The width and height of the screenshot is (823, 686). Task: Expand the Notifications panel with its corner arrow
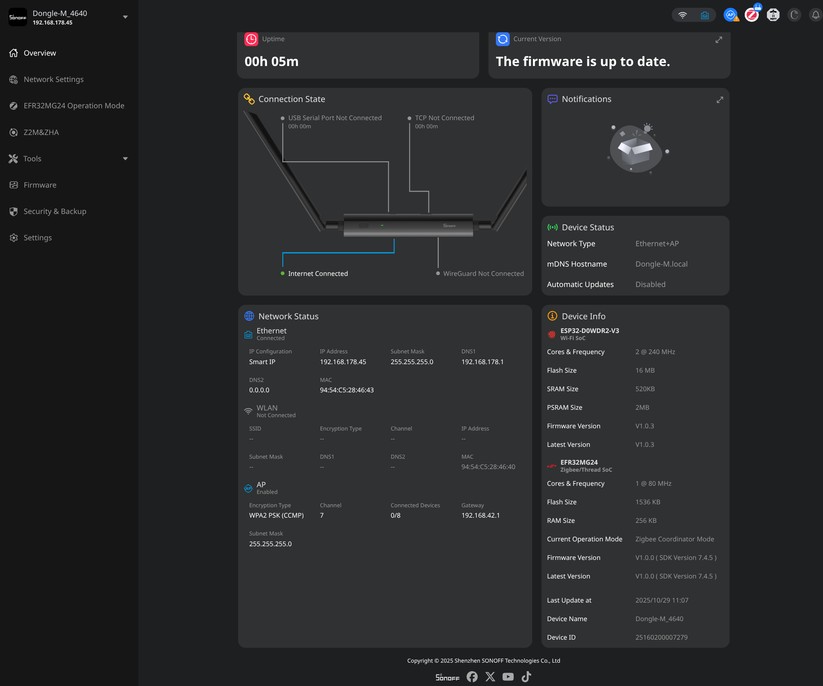coord(718,98)
